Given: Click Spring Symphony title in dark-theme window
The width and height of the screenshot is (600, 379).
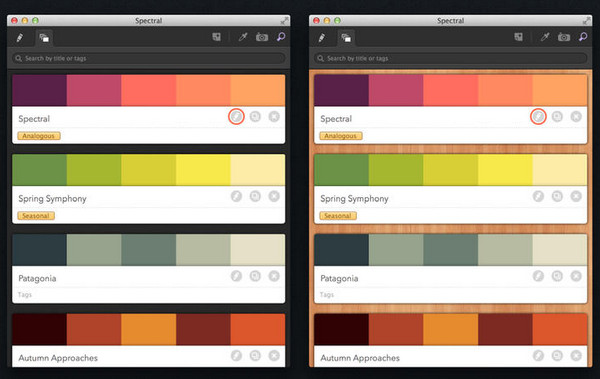Looking at the screenshot, I should point(52,199).
